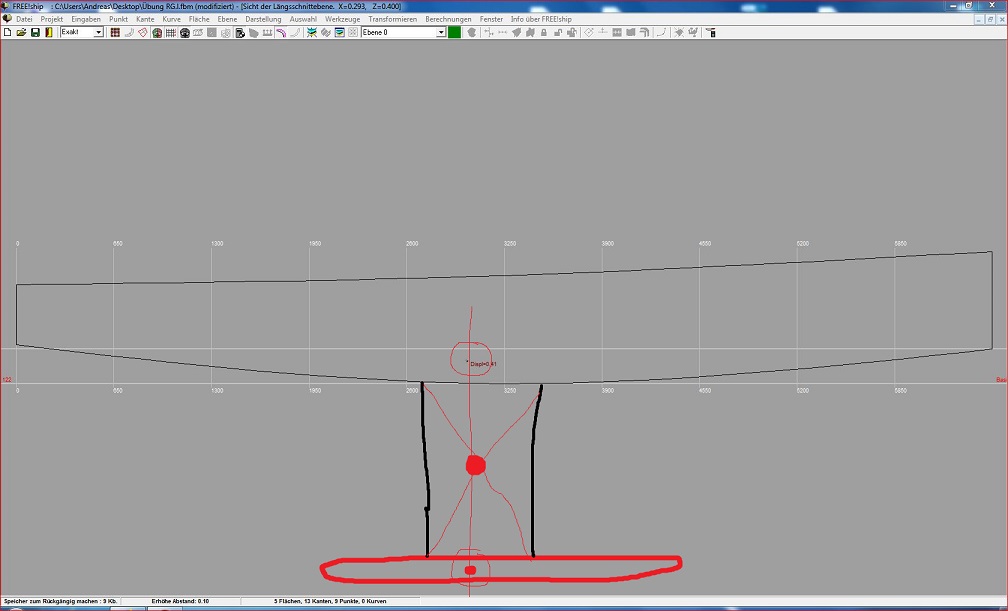Viewport: 1008px width, 611px height.
Task: Open the Berechnungen menu
Action: (448, 19)
